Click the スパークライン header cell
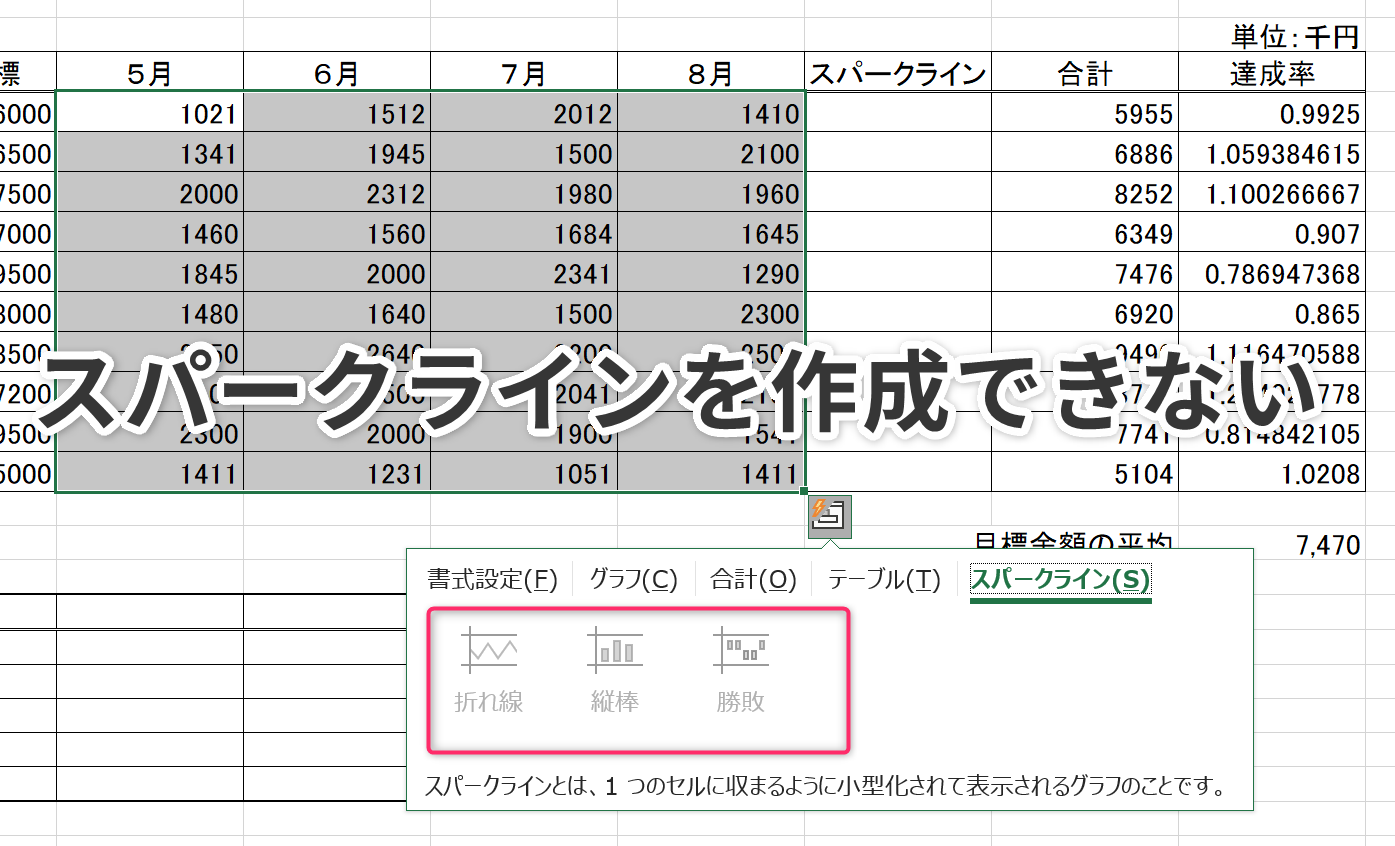1395x846 pixels. (x=898, y=72)
